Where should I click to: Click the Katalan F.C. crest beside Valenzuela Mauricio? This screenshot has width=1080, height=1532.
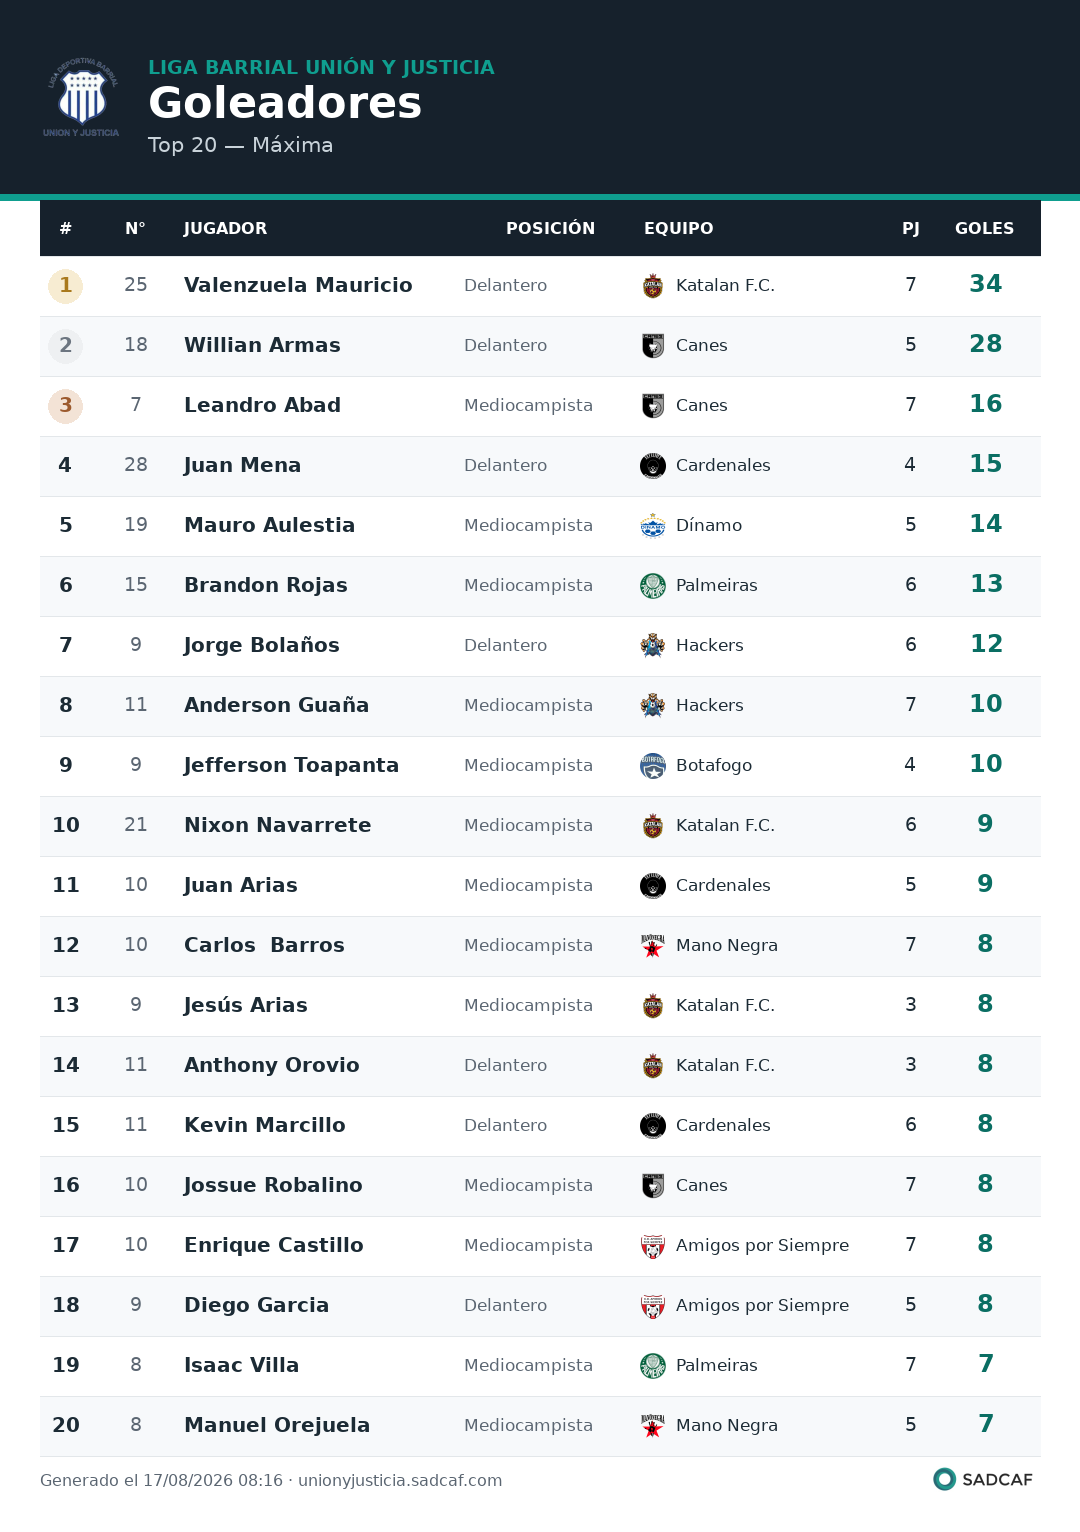653,286
